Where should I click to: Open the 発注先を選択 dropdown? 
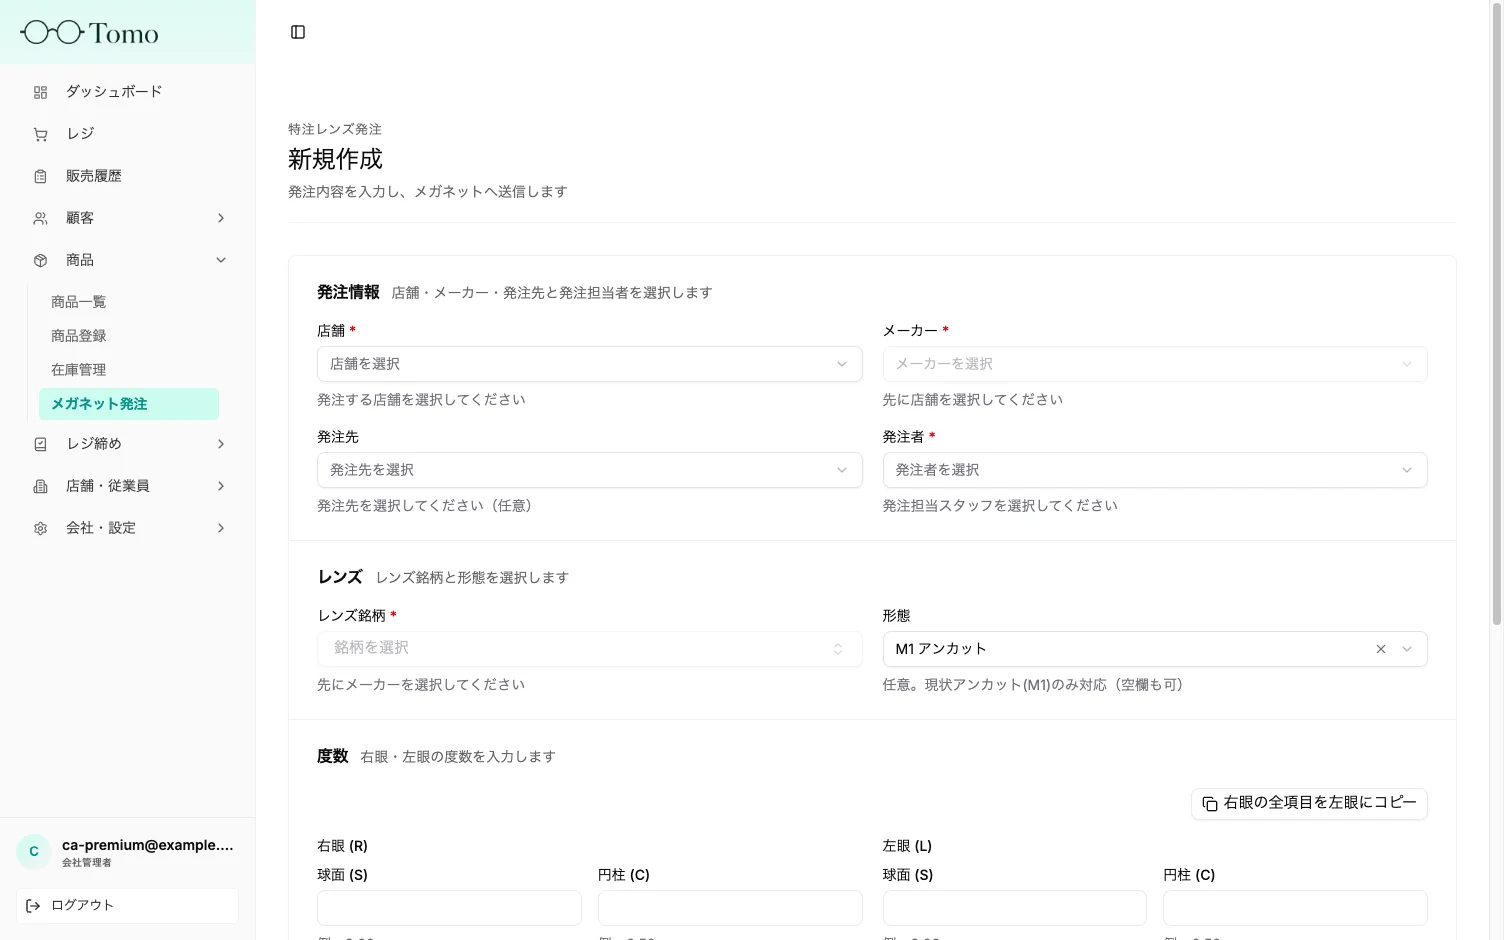(x=590, y=470)
